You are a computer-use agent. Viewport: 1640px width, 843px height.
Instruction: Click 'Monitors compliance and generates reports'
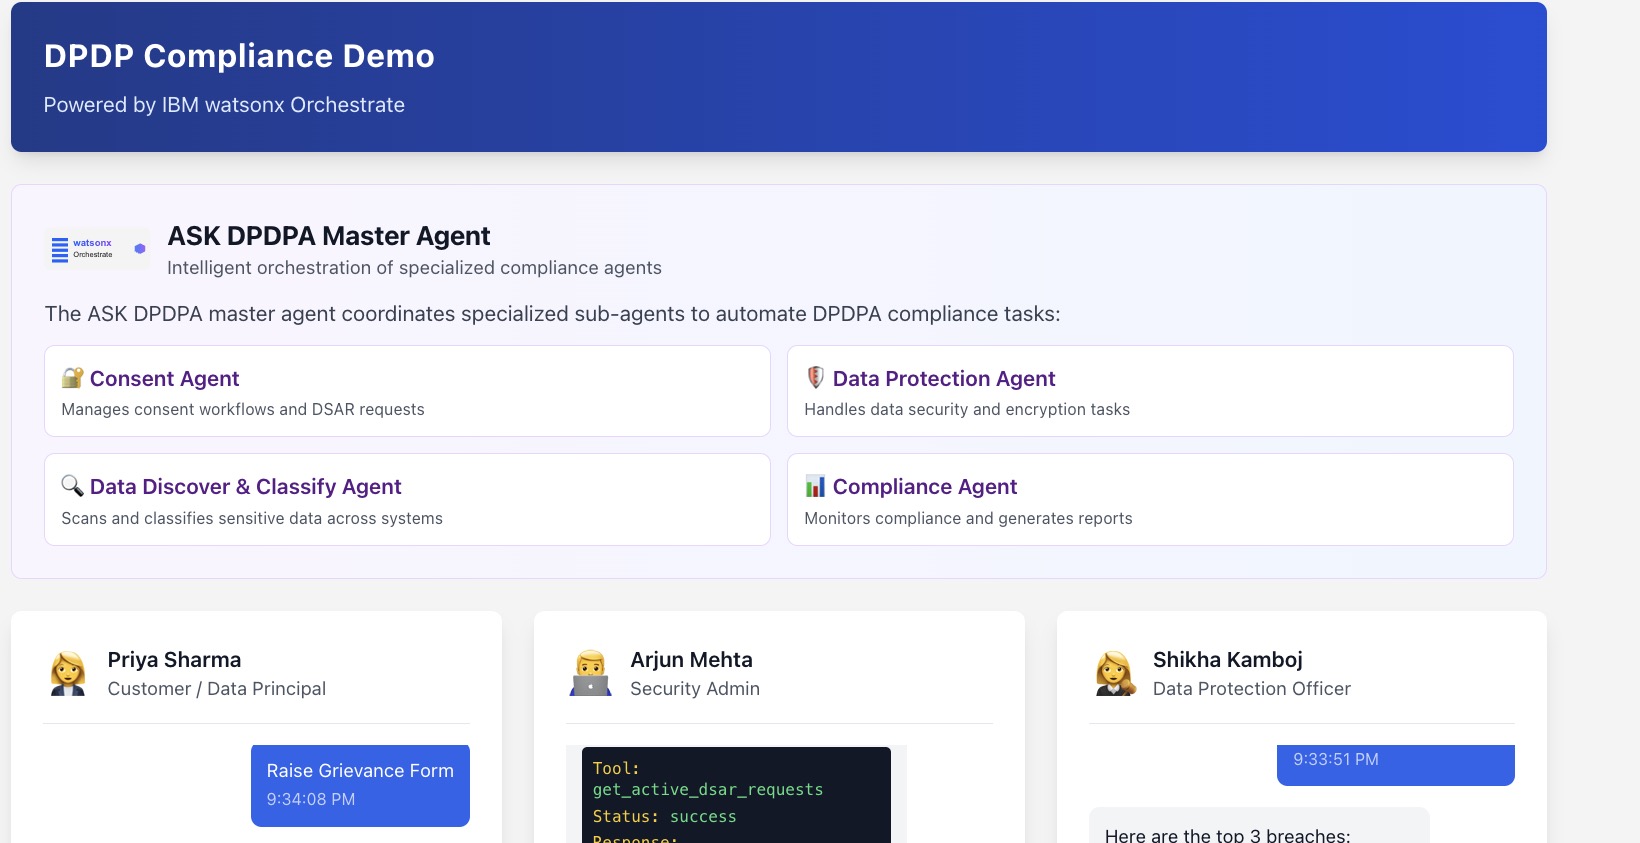[968, 519]
